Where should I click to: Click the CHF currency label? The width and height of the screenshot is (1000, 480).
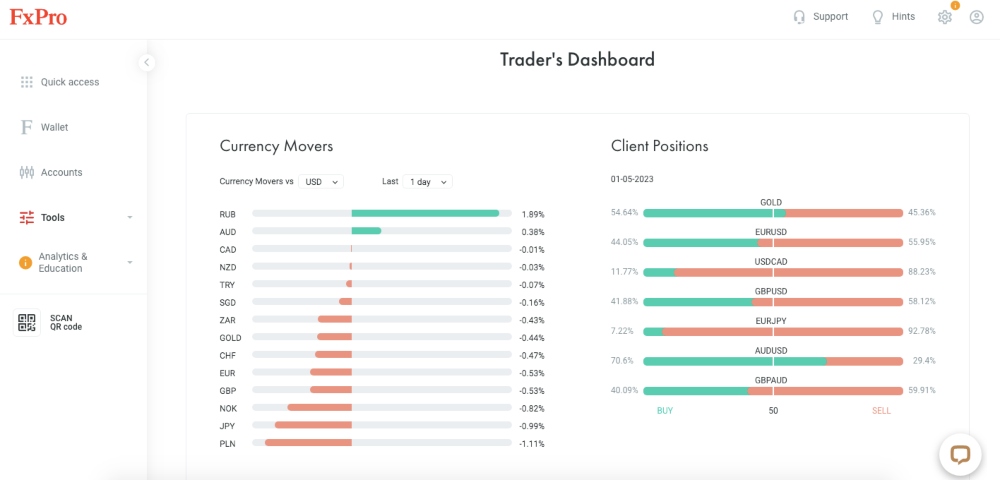(x=227, y=355)
